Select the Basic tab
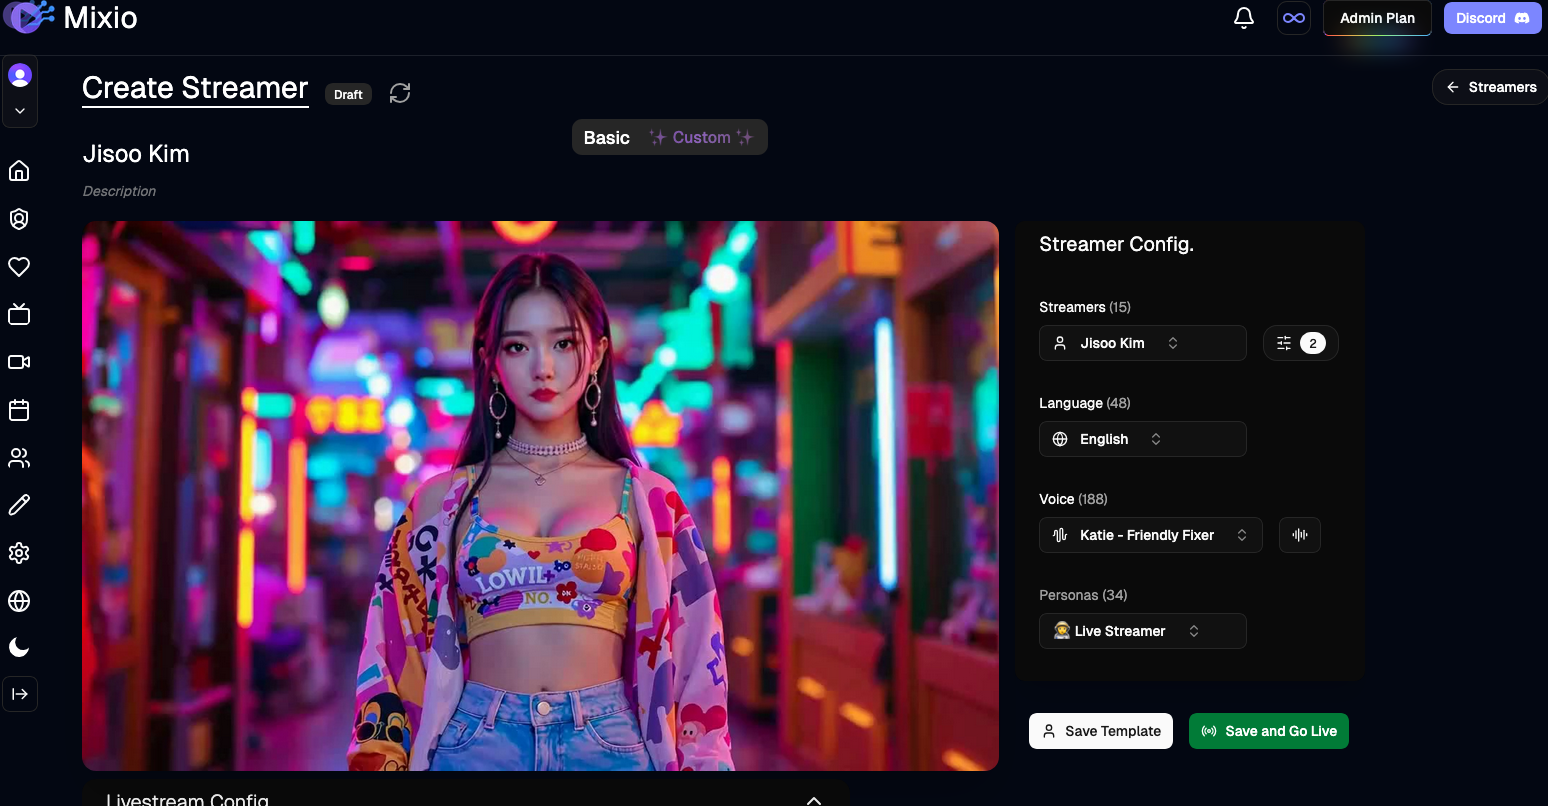1548x806 pixels. (x=607, y=137)
